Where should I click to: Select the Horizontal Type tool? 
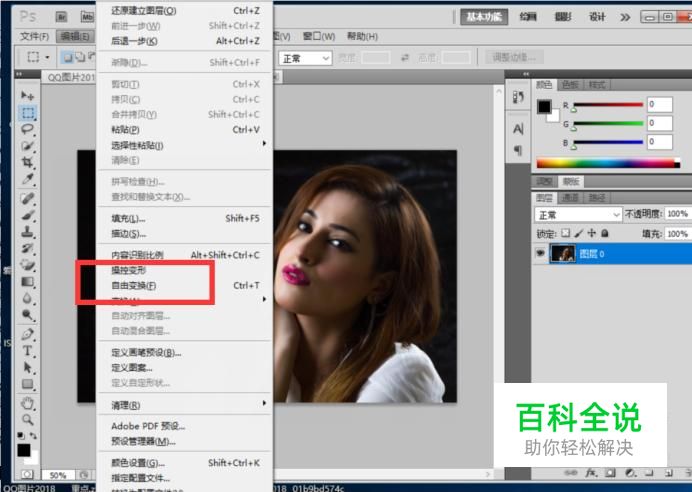coord(27,351)
